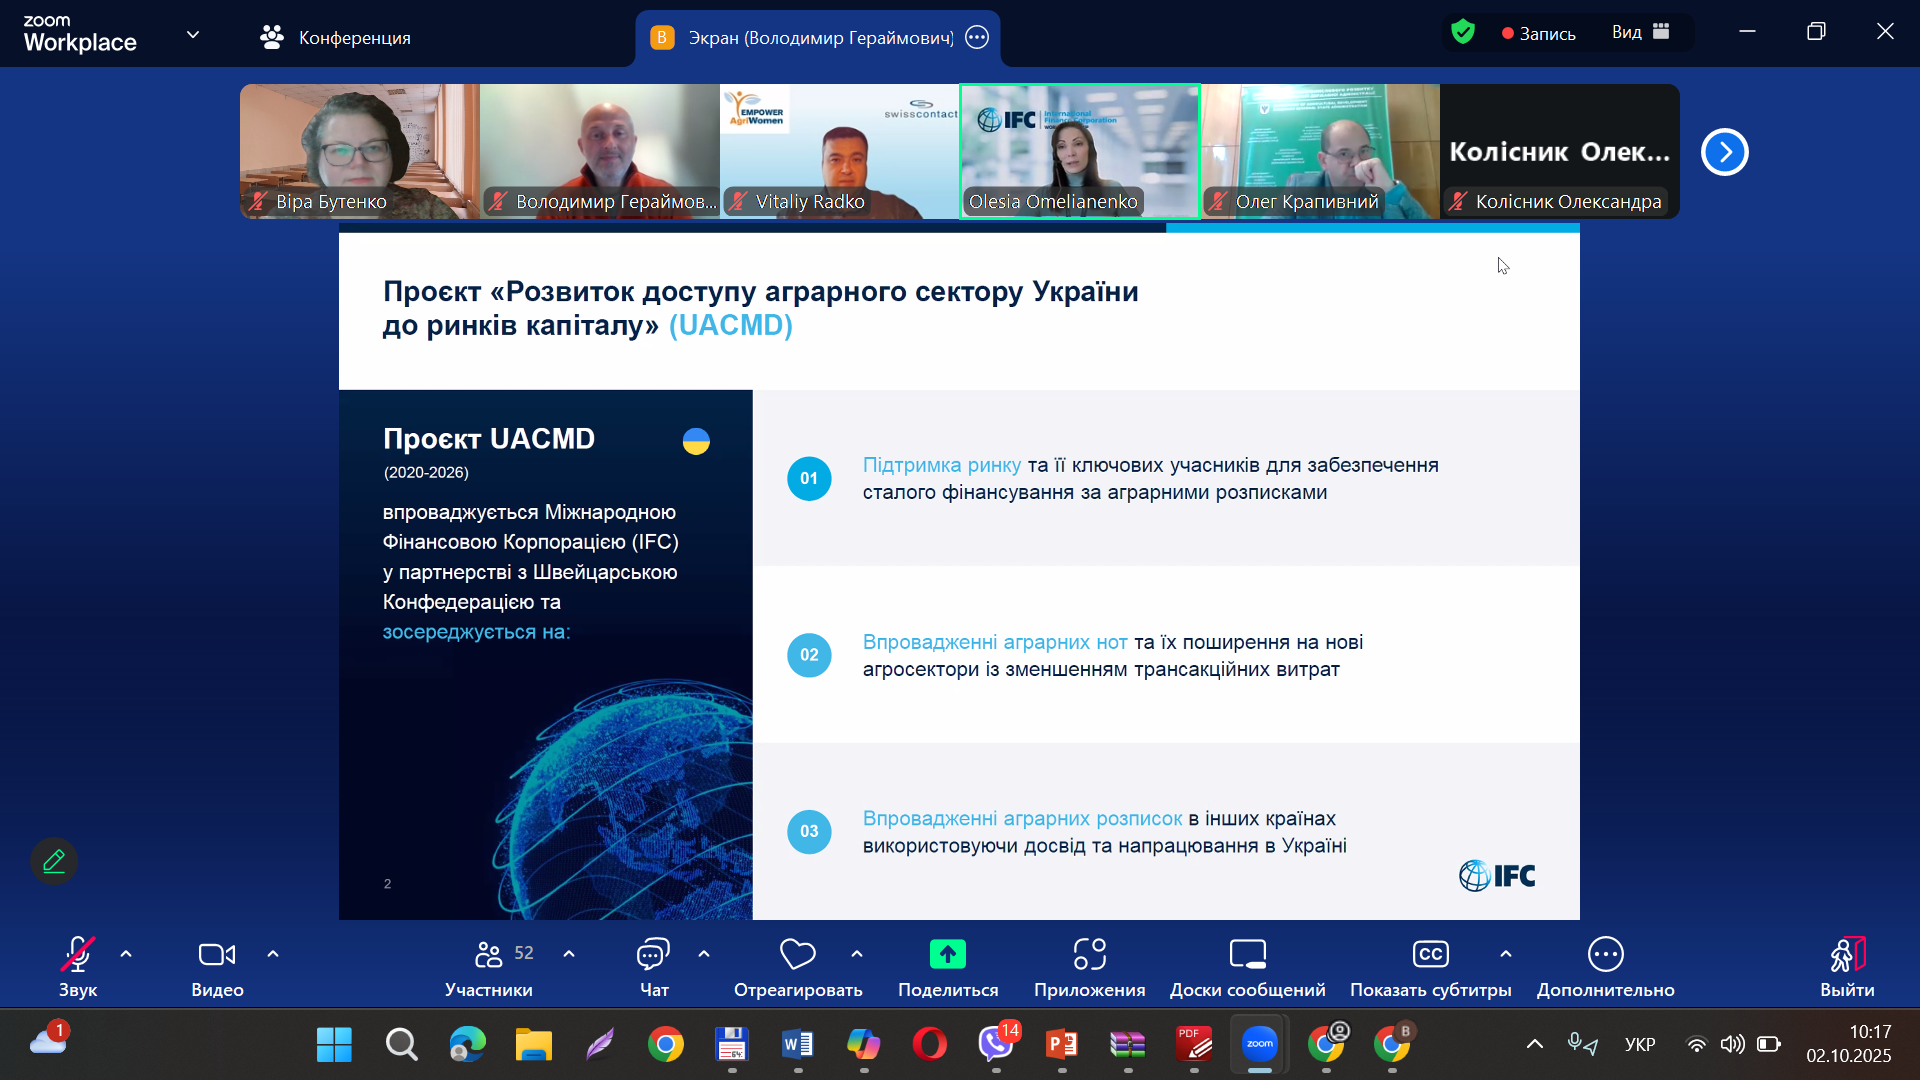
Task: Unmute microphone with the Audio button
Action: [78, 955]
